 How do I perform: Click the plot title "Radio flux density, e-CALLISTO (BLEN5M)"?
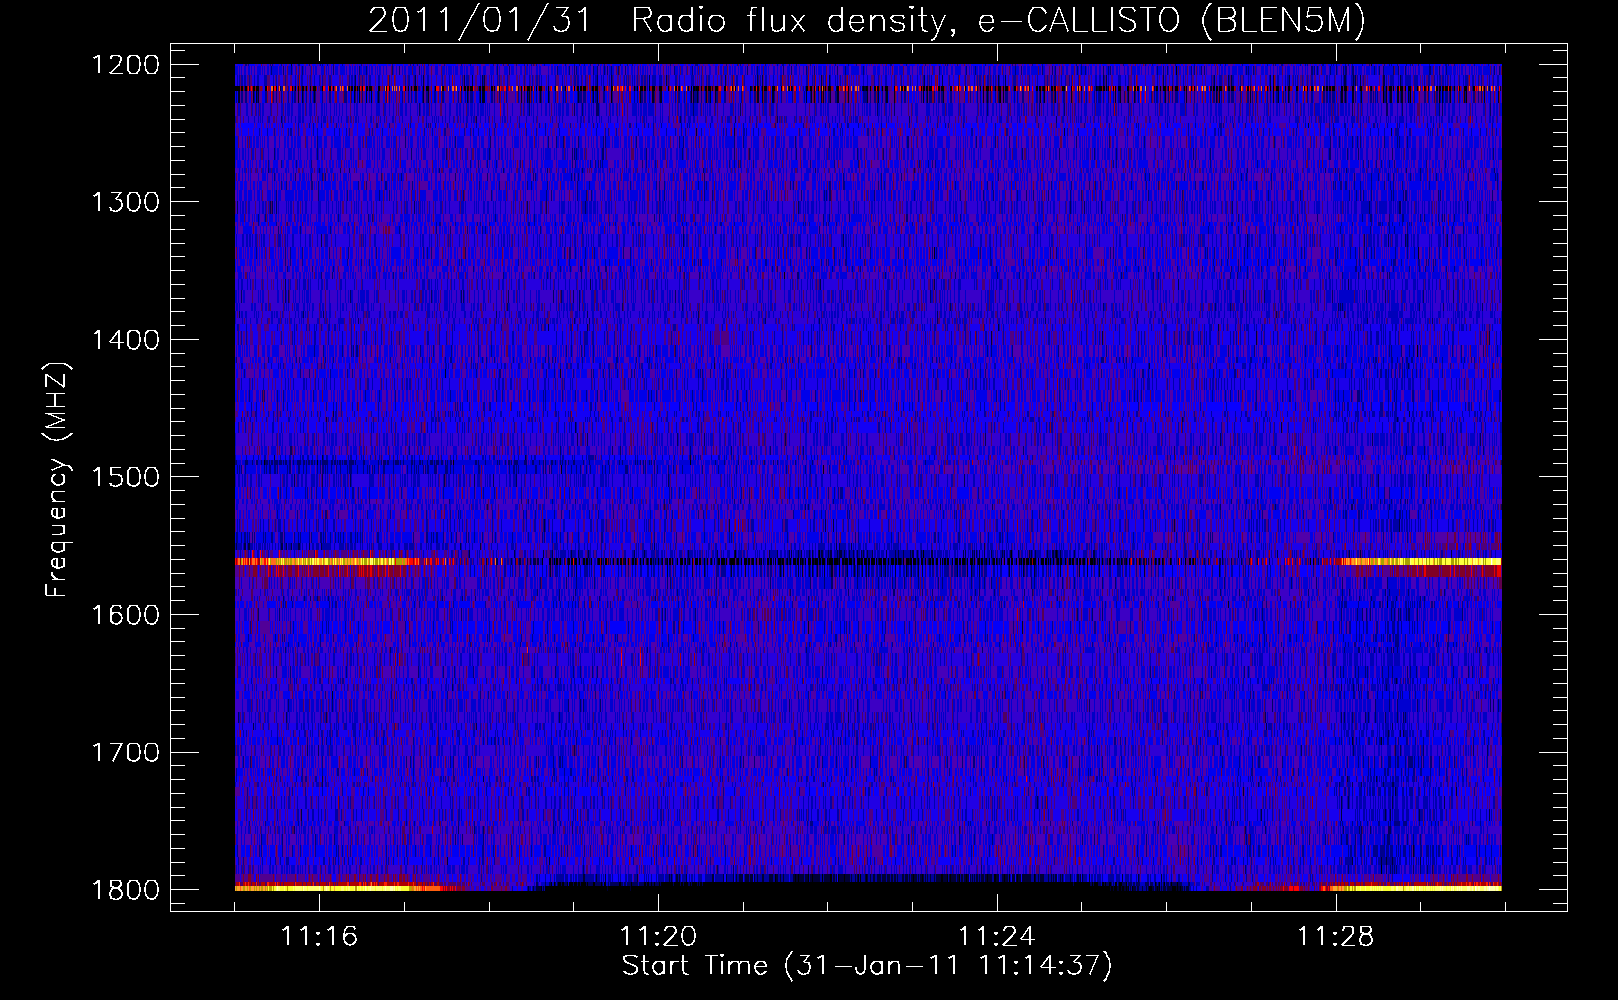pos(998,21)
